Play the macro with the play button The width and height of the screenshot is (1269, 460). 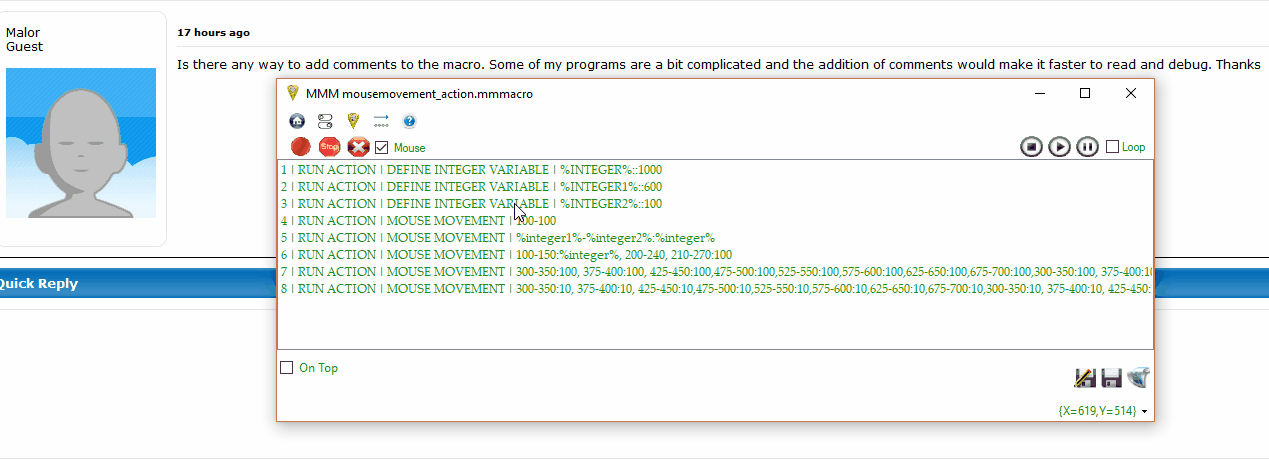[x=1059, y=147]
